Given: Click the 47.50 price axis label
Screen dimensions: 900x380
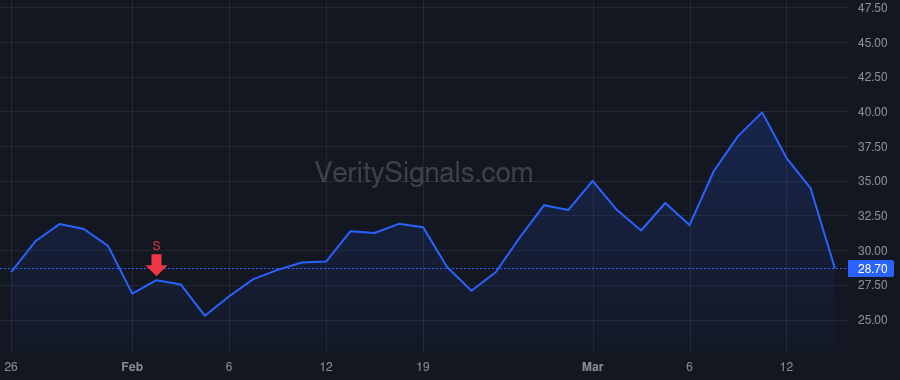Looking at the screenshot, I should coord(871,7).
